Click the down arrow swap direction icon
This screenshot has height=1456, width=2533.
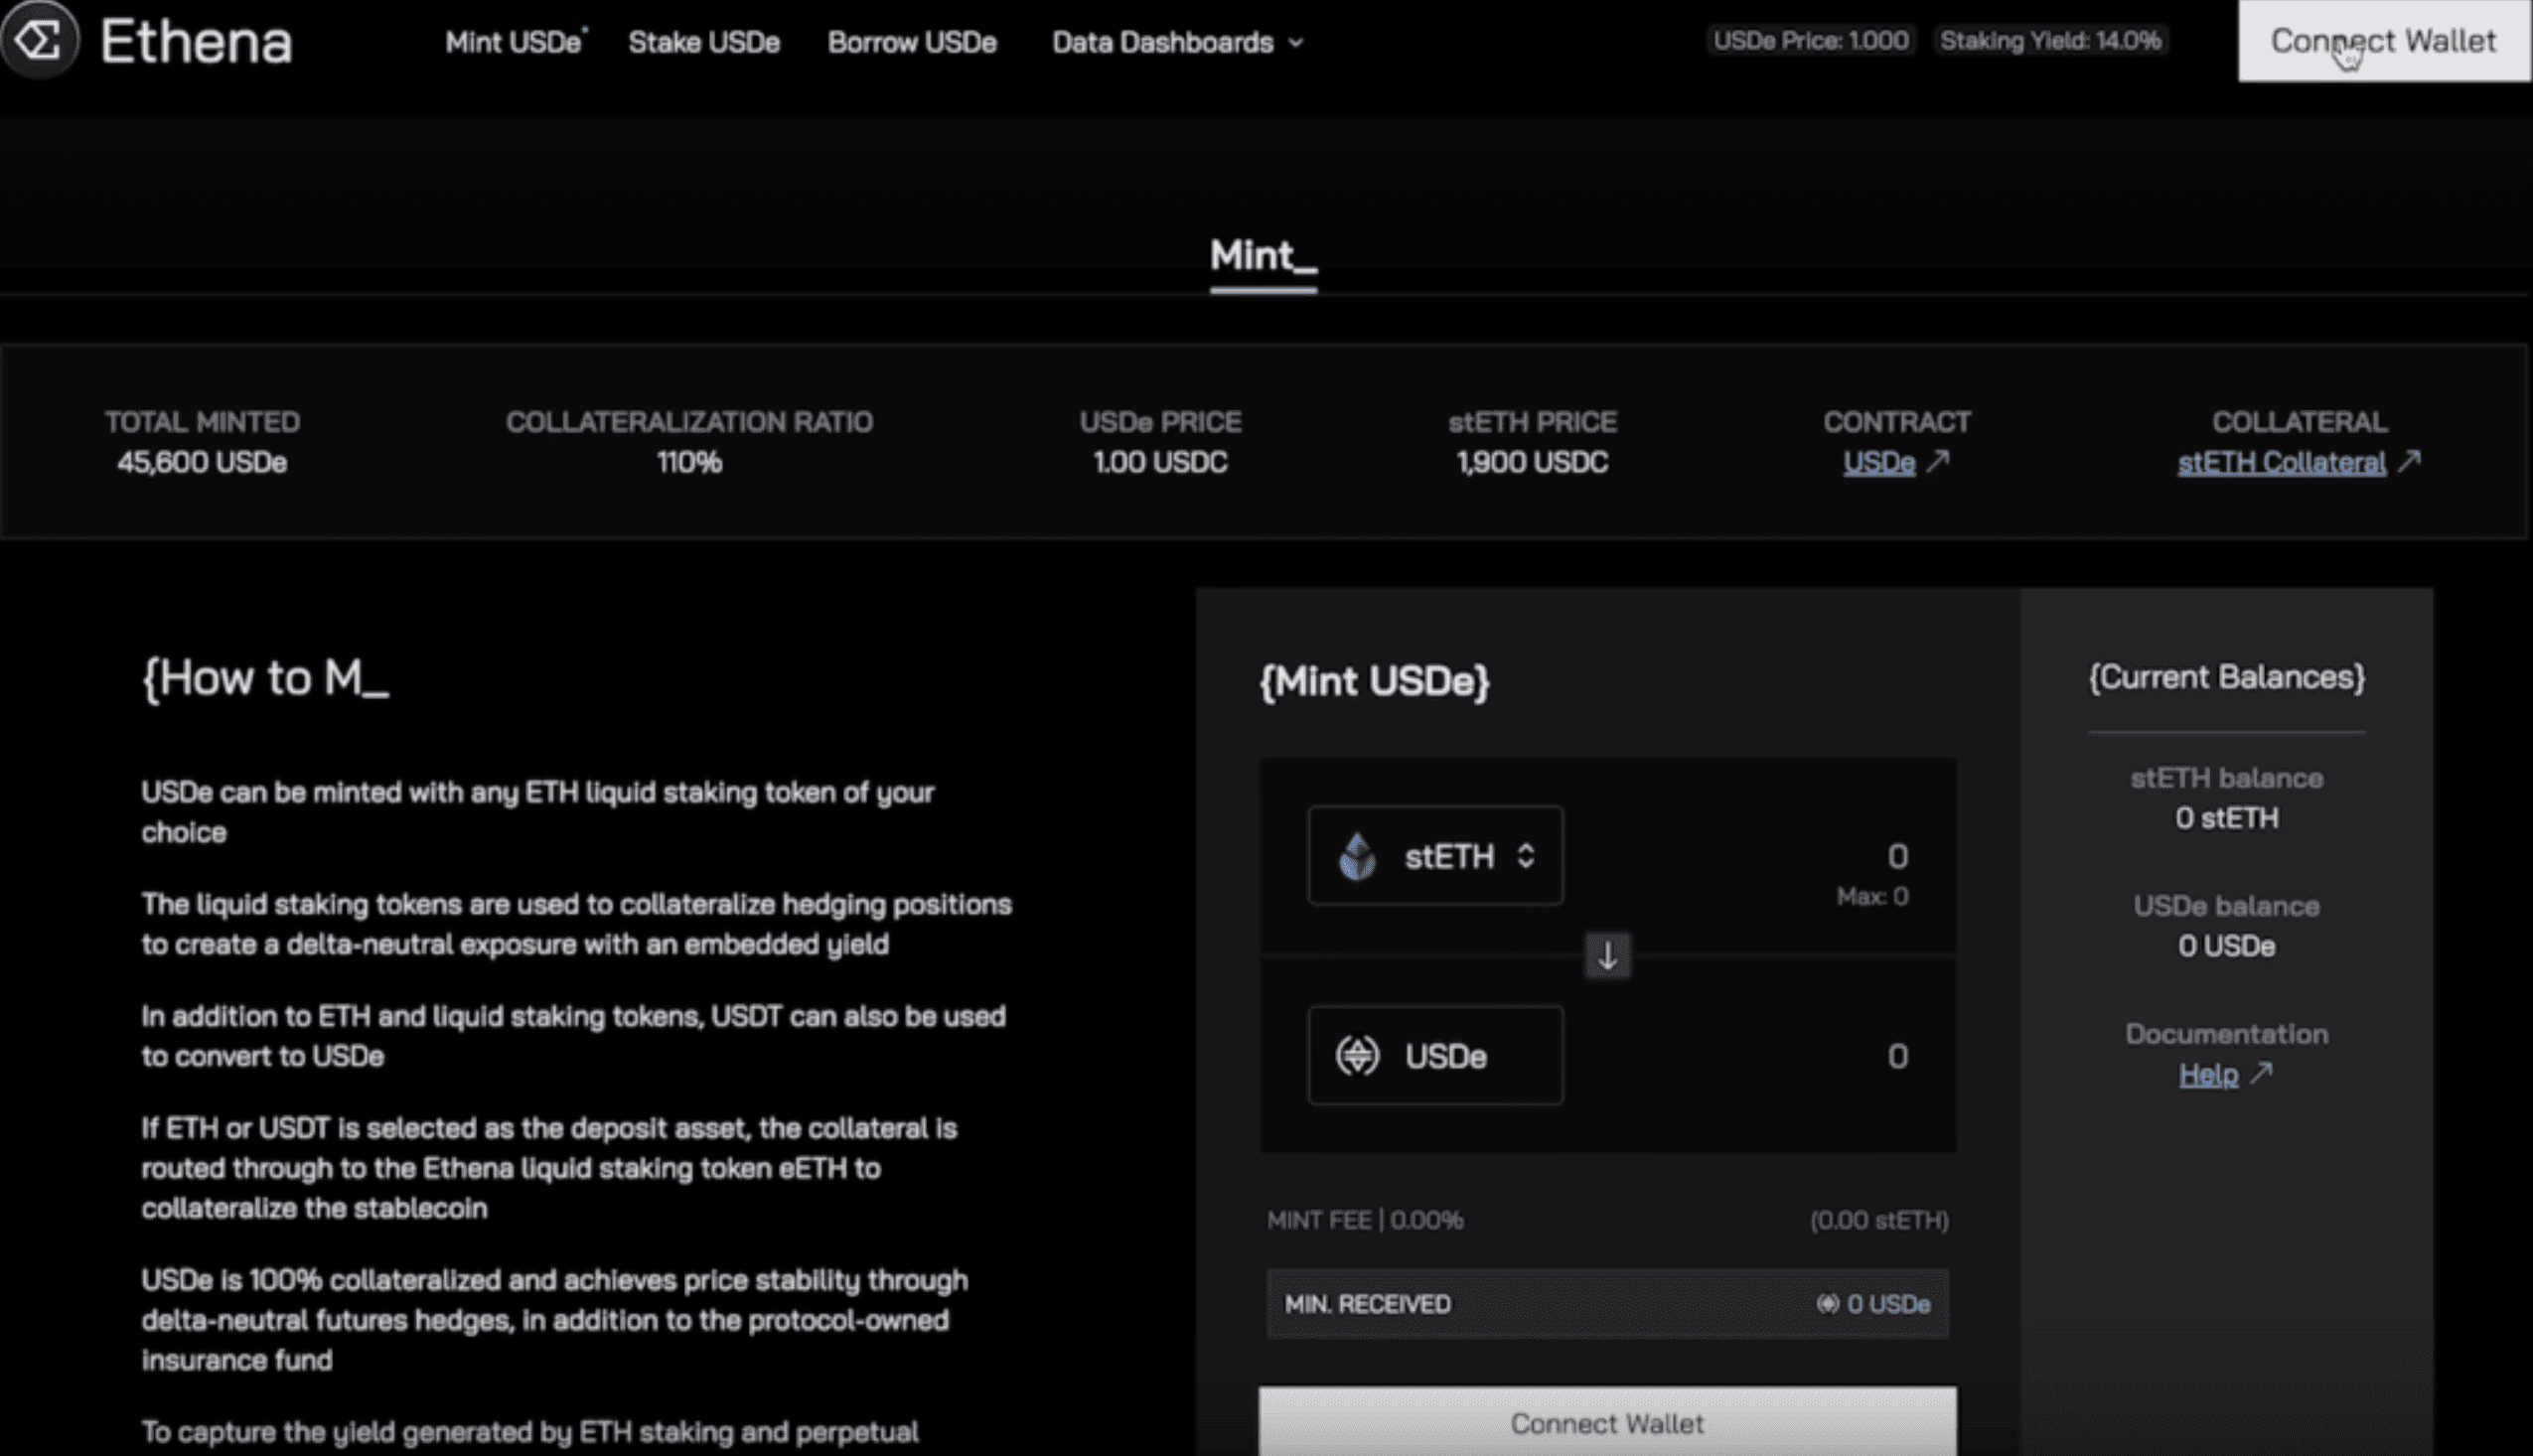[x=1607, y=956]
